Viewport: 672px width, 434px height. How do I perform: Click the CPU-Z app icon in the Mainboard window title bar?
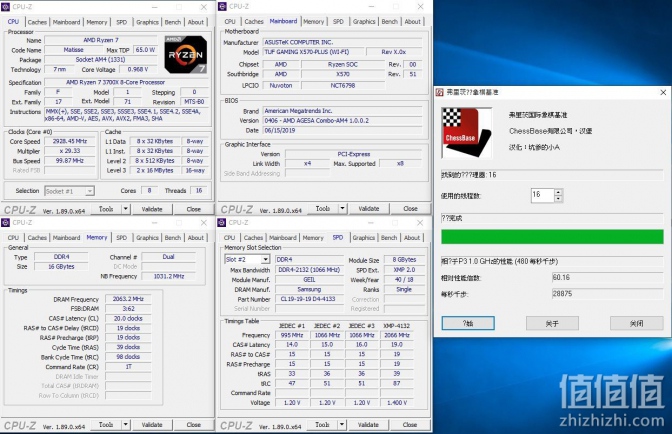click(x=222, y=6)
